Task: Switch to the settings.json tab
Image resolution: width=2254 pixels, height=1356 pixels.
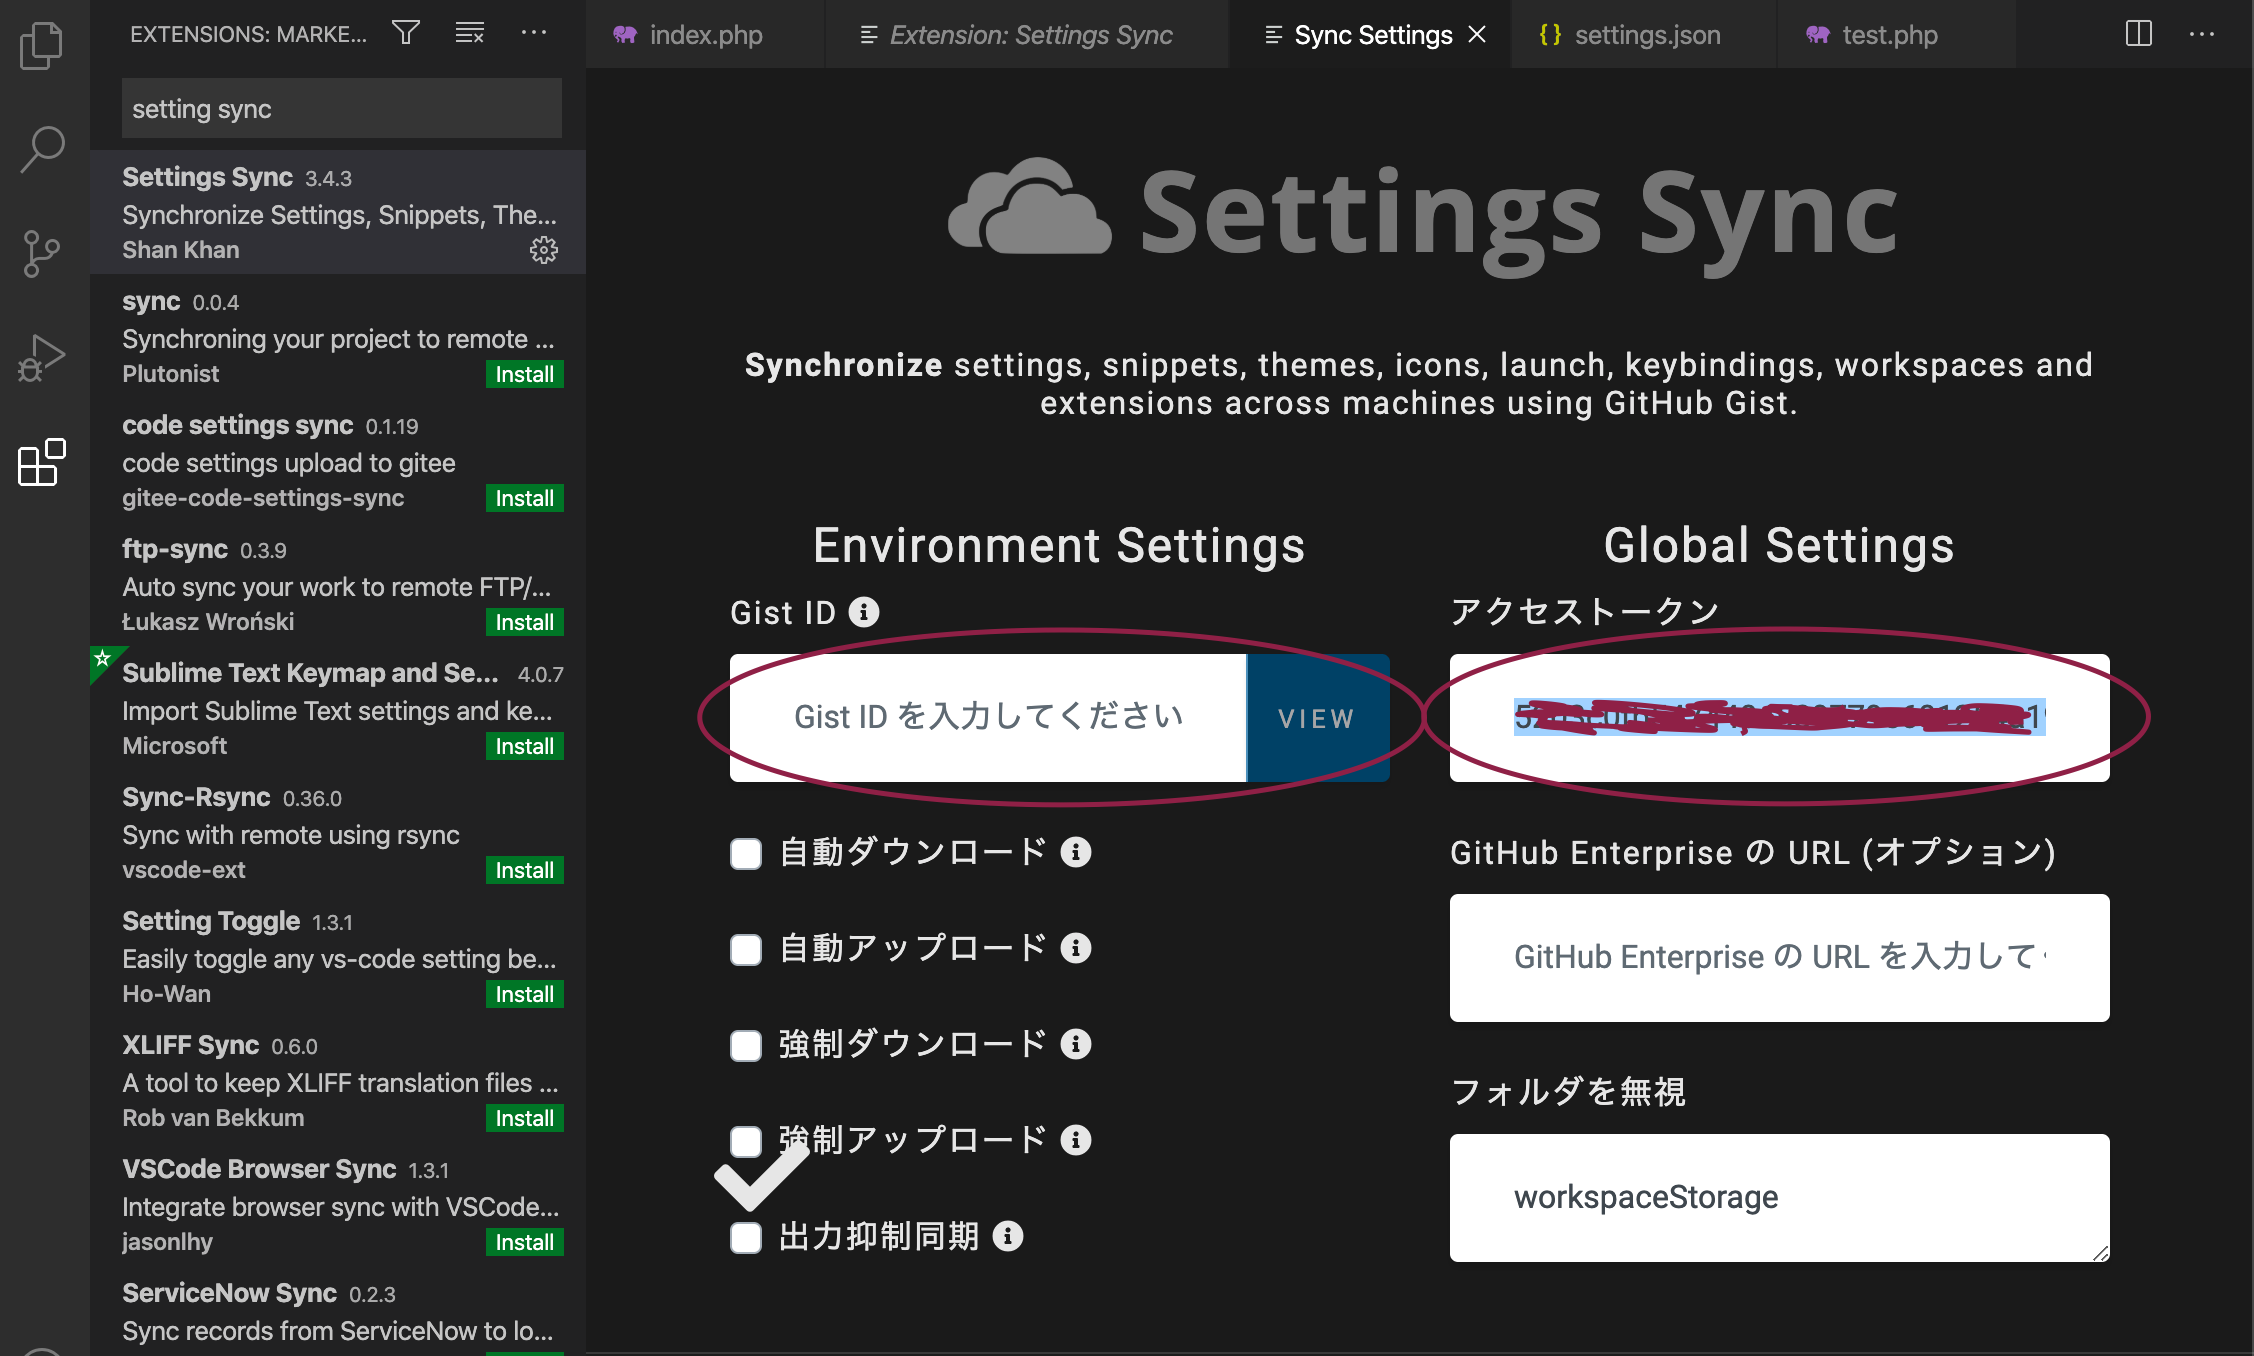Action: [x=1645, y=34]
